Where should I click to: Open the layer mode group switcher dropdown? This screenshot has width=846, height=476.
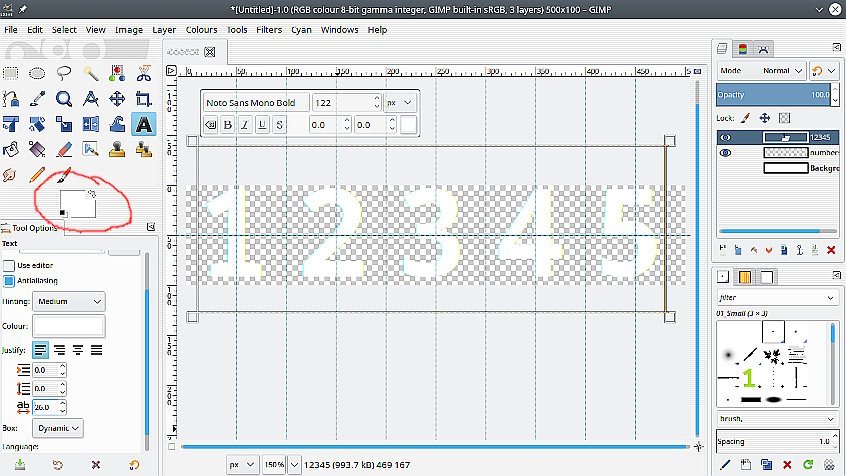(x=823, y=71)
